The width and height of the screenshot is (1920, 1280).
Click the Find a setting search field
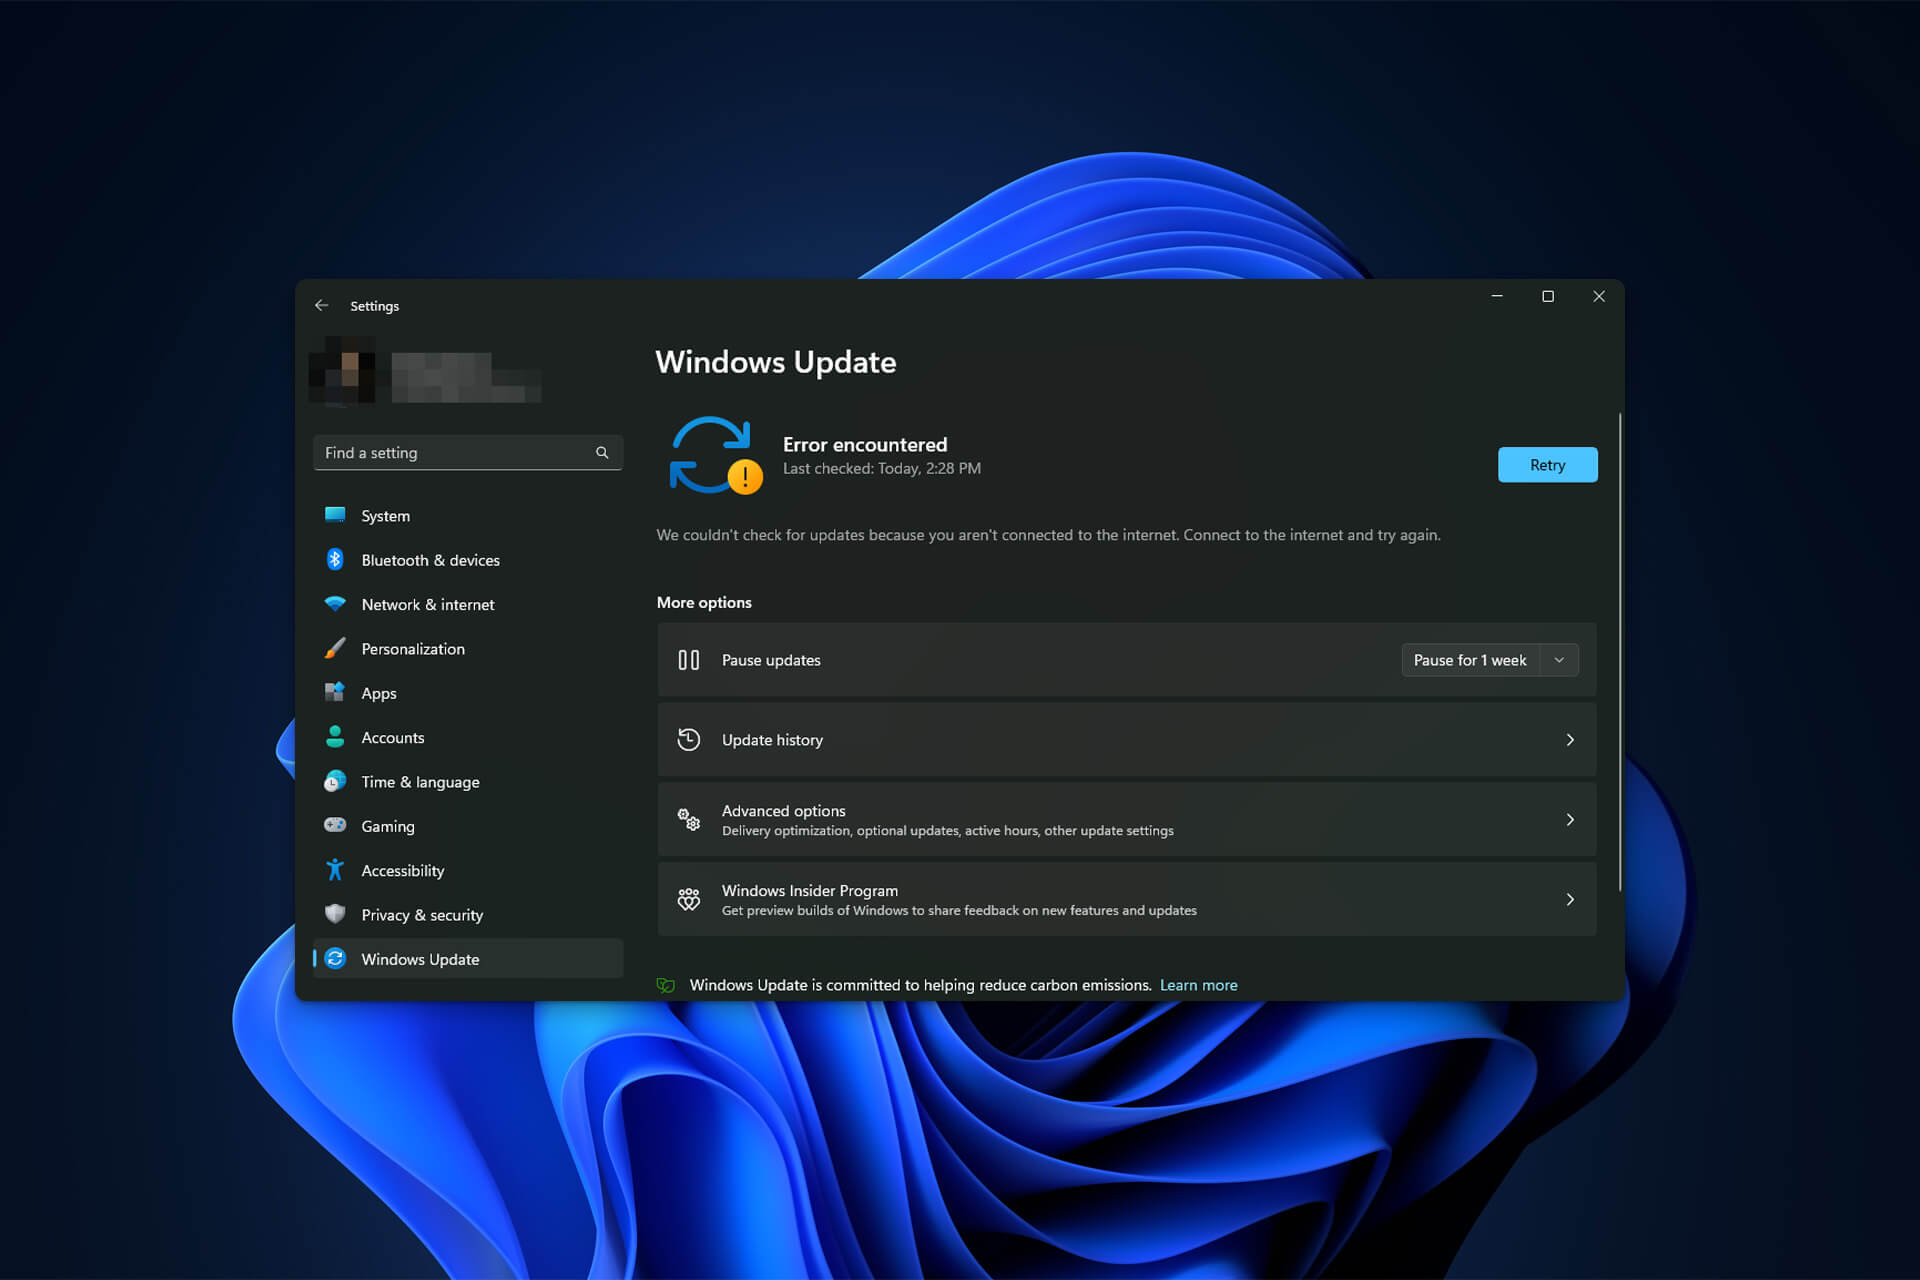click(x=468, y=453)
